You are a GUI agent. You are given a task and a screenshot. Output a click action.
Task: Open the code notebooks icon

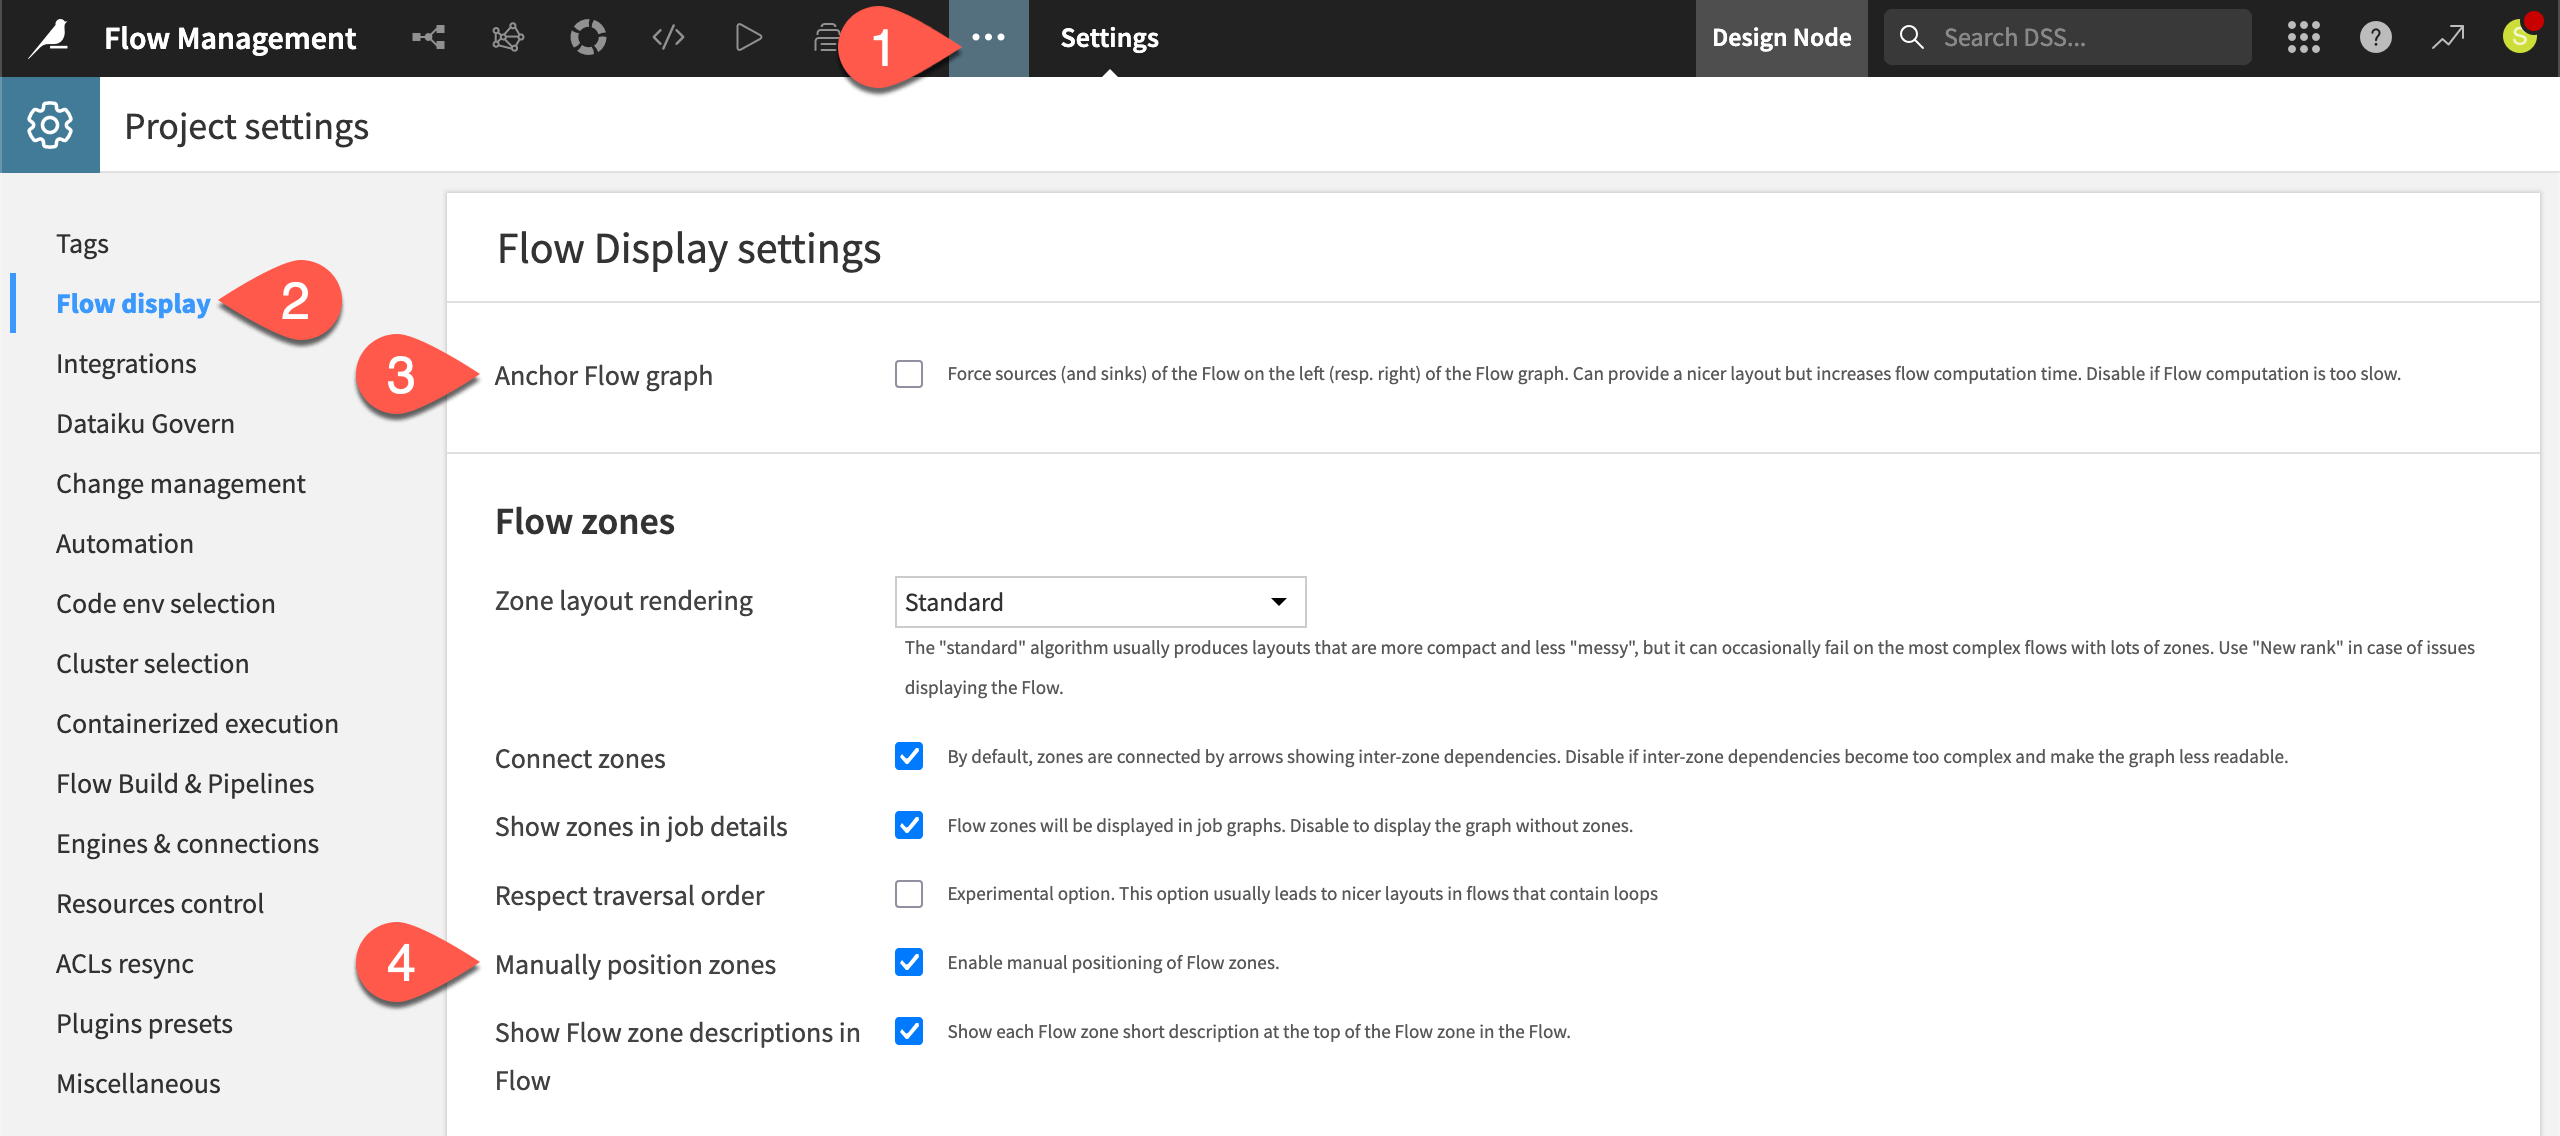point(667,38)
